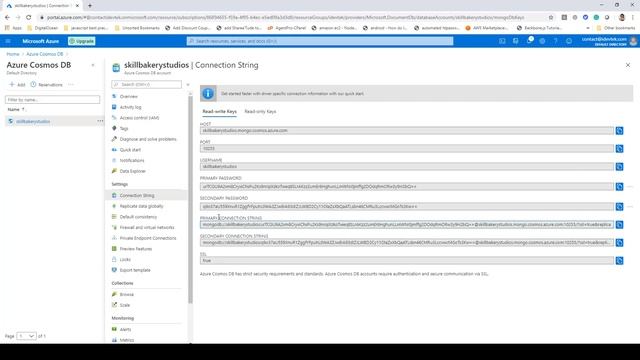
Task: Go back in the browser
Action: 7,18
